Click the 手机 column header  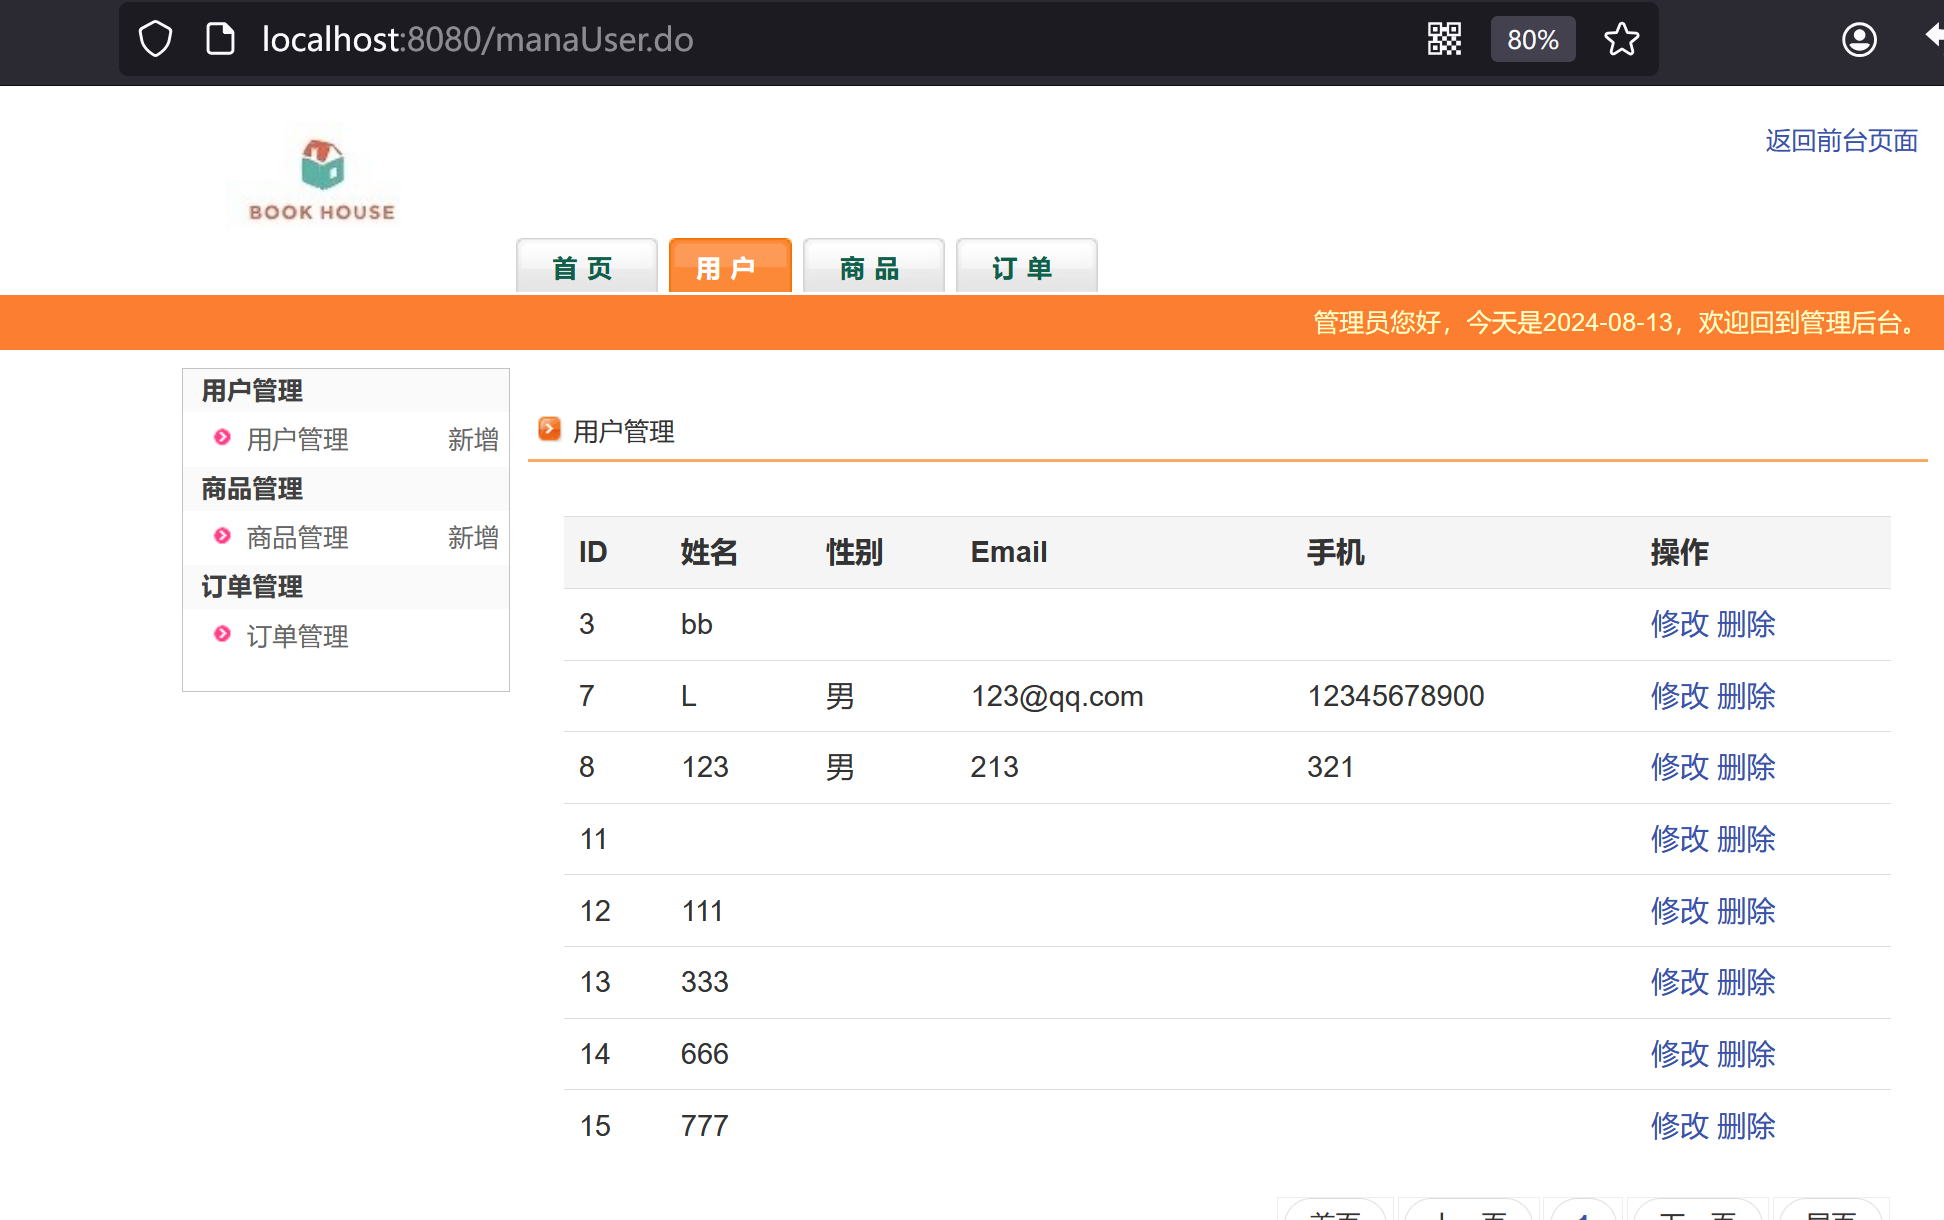1336,552
